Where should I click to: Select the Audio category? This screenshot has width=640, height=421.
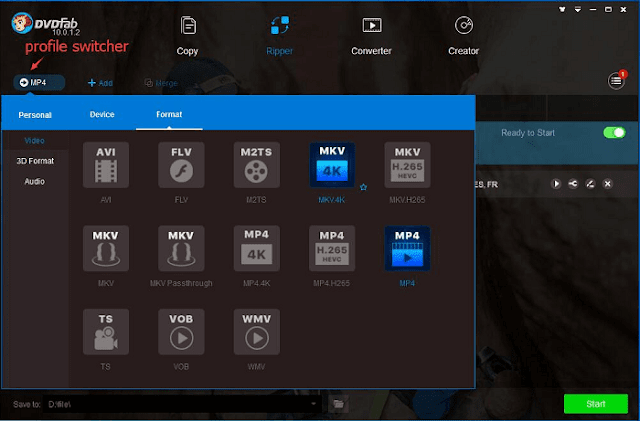click(x=34, y=181)
